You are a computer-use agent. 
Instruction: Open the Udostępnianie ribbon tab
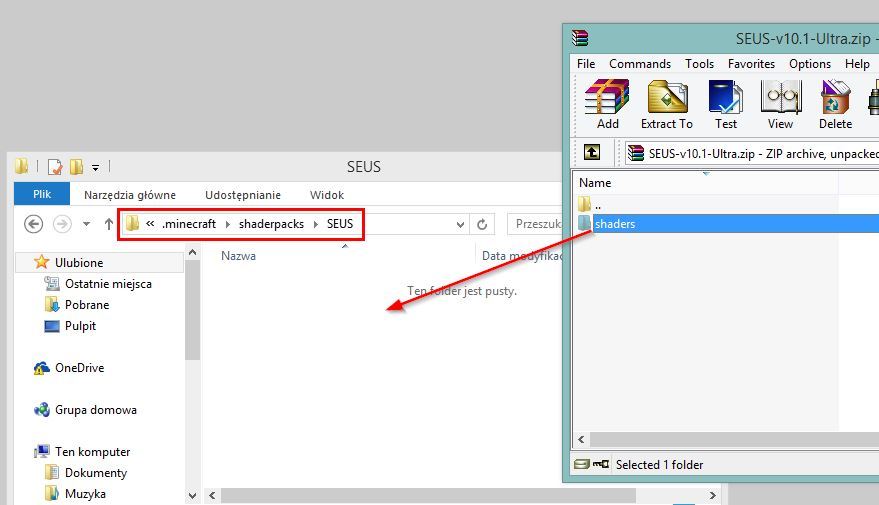click(x=243, y=195)
